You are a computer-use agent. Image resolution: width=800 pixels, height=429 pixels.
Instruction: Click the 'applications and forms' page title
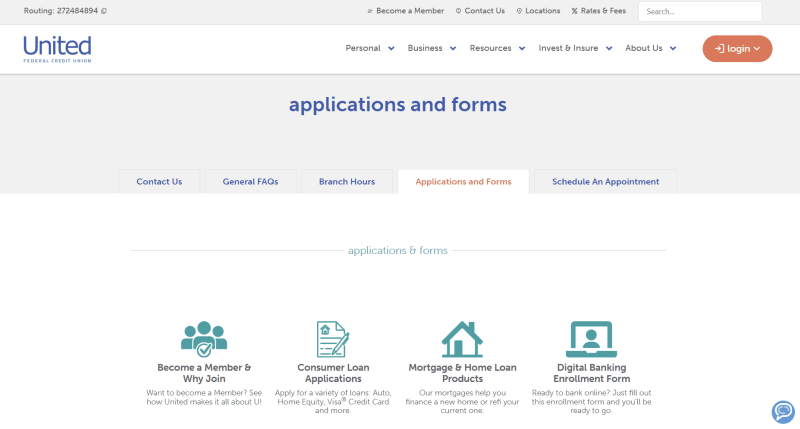coord(397,105)
